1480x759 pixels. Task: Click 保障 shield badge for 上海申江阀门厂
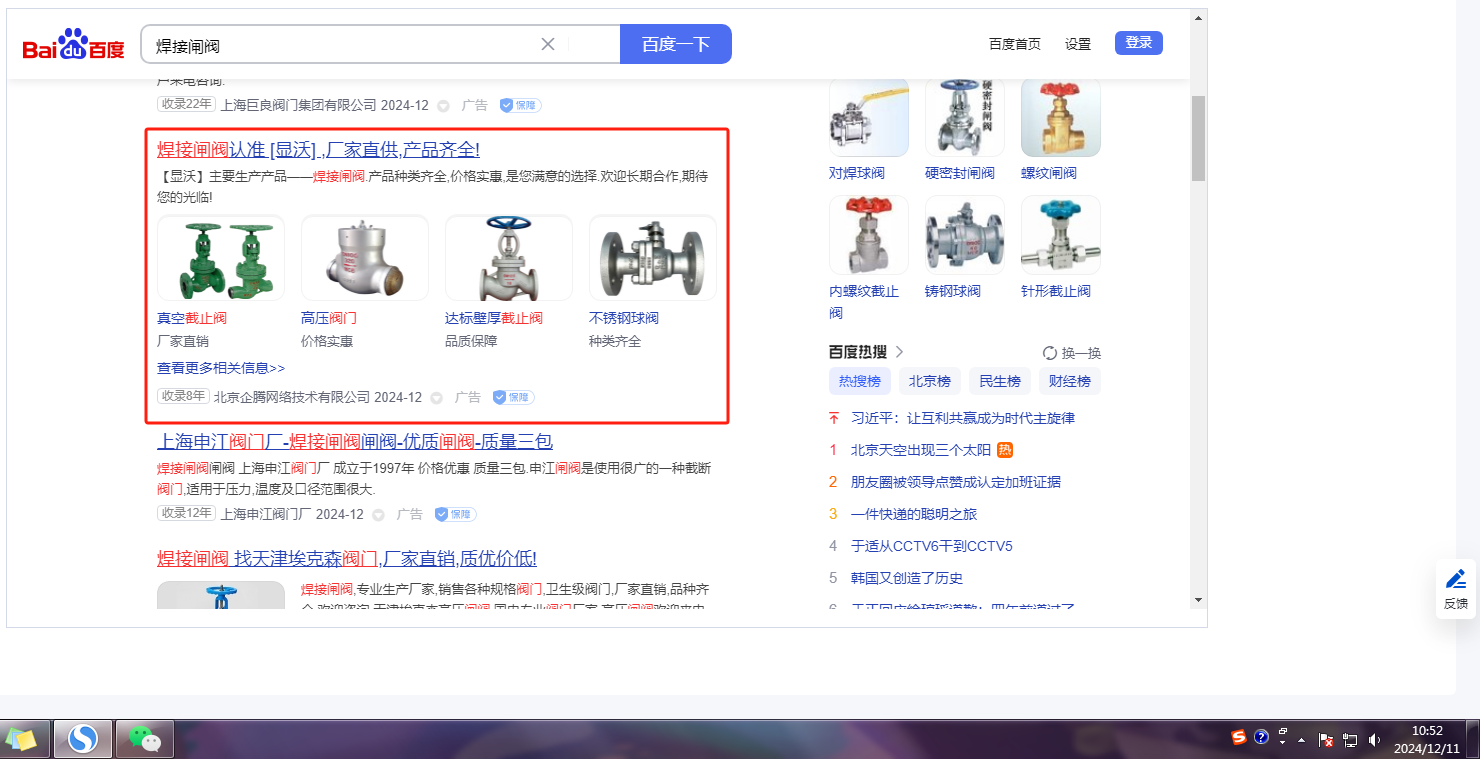455,514
